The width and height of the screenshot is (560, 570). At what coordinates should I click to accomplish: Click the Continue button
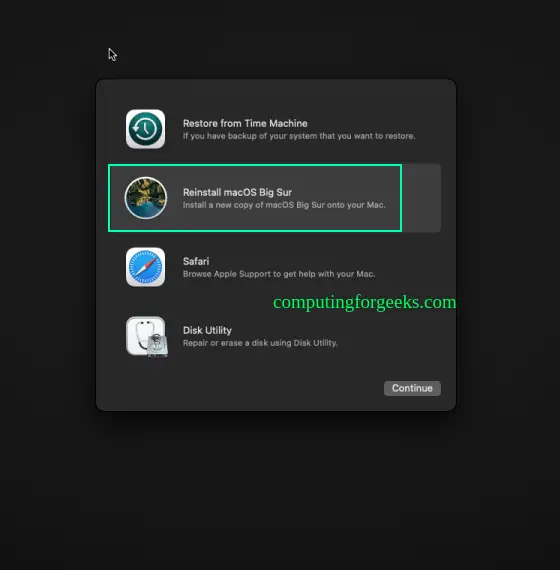(412, 388)
